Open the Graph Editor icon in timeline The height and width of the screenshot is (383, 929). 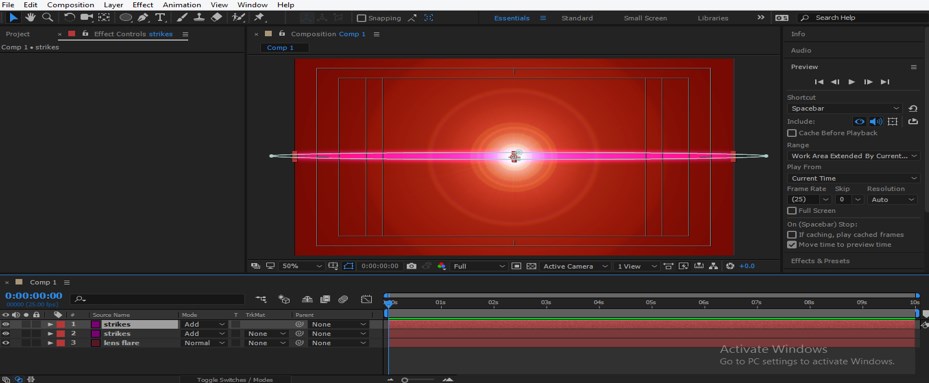[x=367, y=299]
